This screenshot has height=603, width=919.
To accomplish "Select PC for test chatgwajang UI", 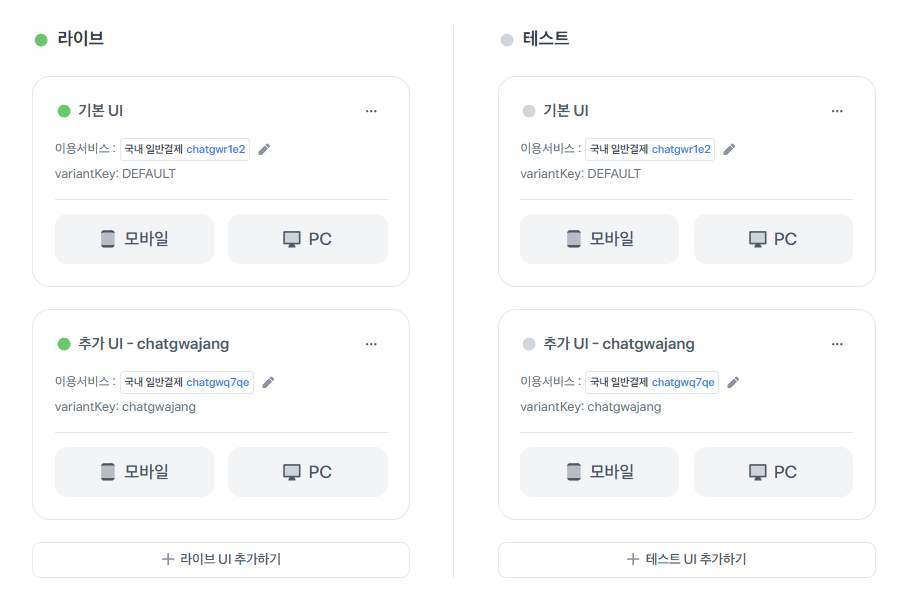I will click(773, 472).
